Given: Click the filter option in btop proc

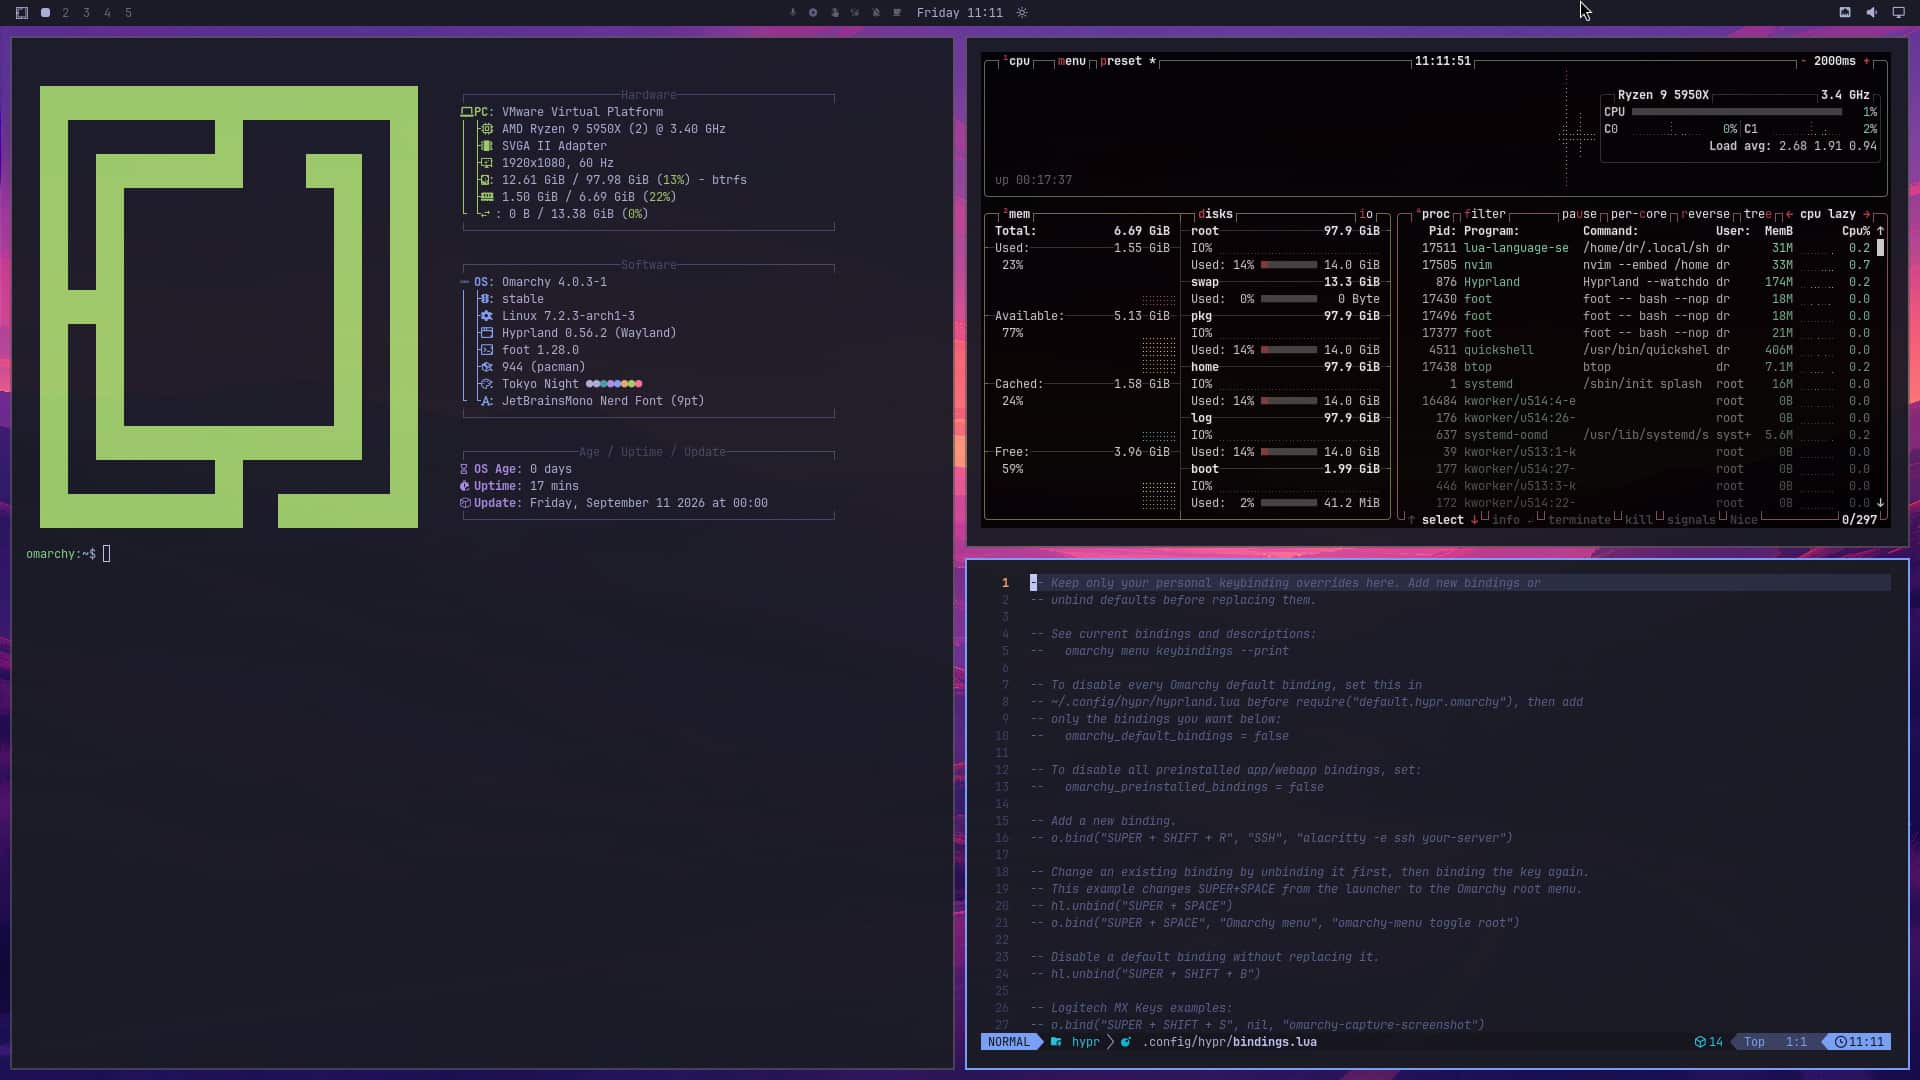Looking at the screenshot, I should pos(1485,214).
